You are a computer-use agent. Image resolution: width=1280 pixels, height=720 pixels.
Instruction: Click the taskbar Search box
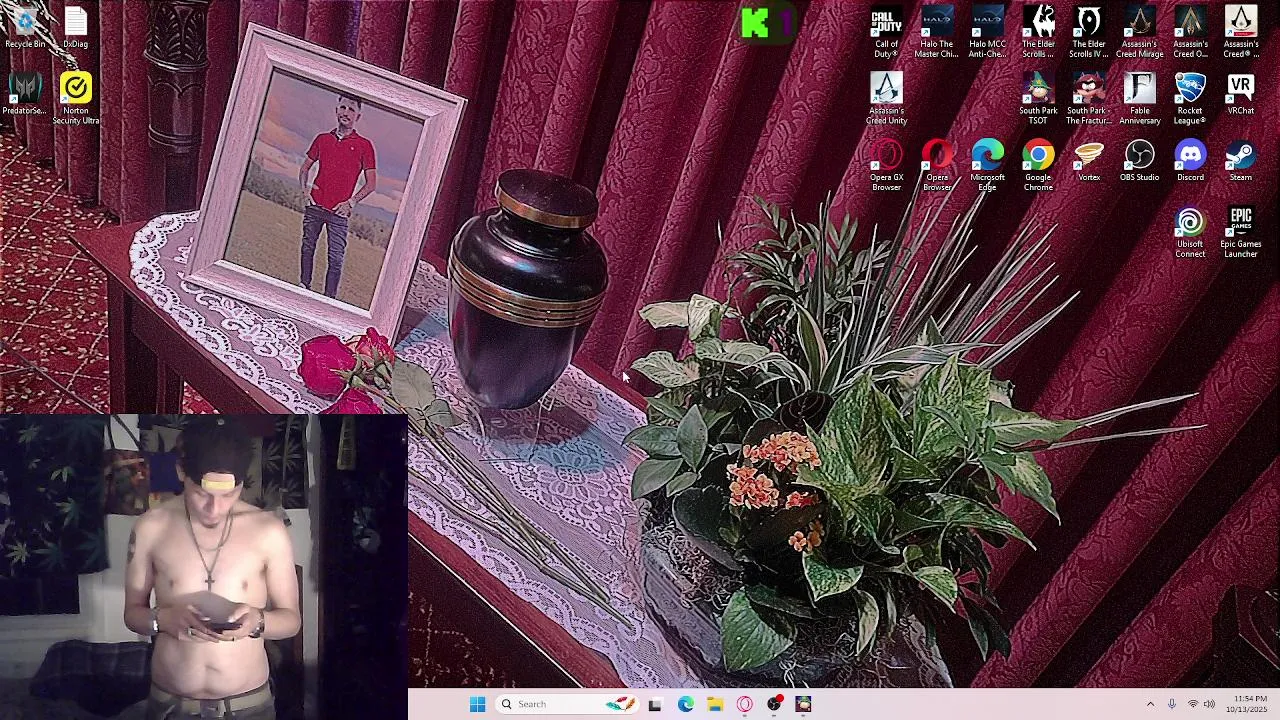tap(567, 704)
